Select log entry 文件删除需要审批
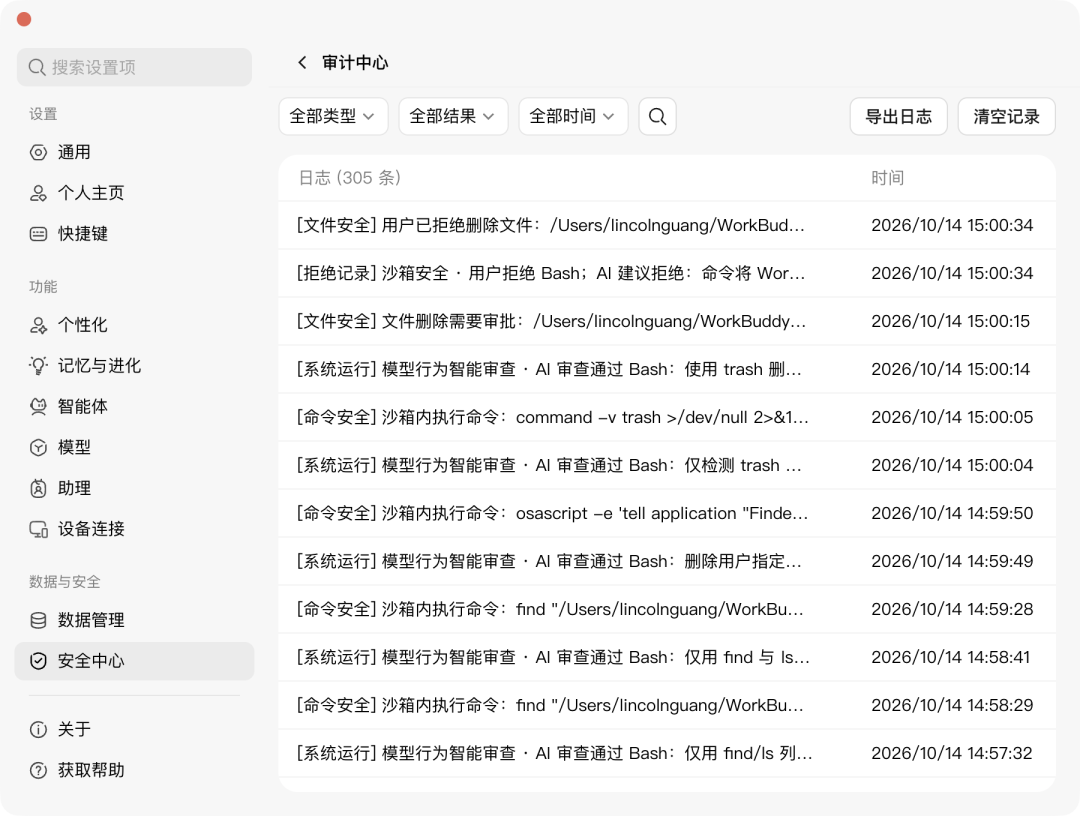 pyautogui.click(x=667, y=322)
